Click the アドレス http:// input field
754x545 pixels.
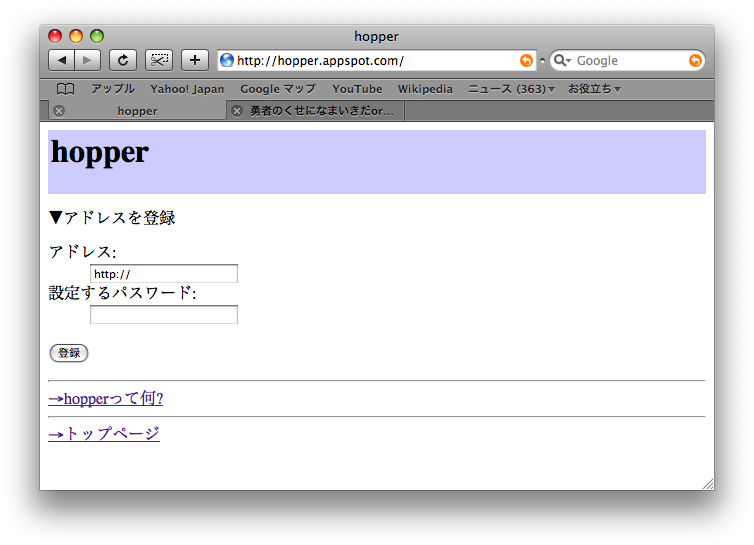click(164, 274)
